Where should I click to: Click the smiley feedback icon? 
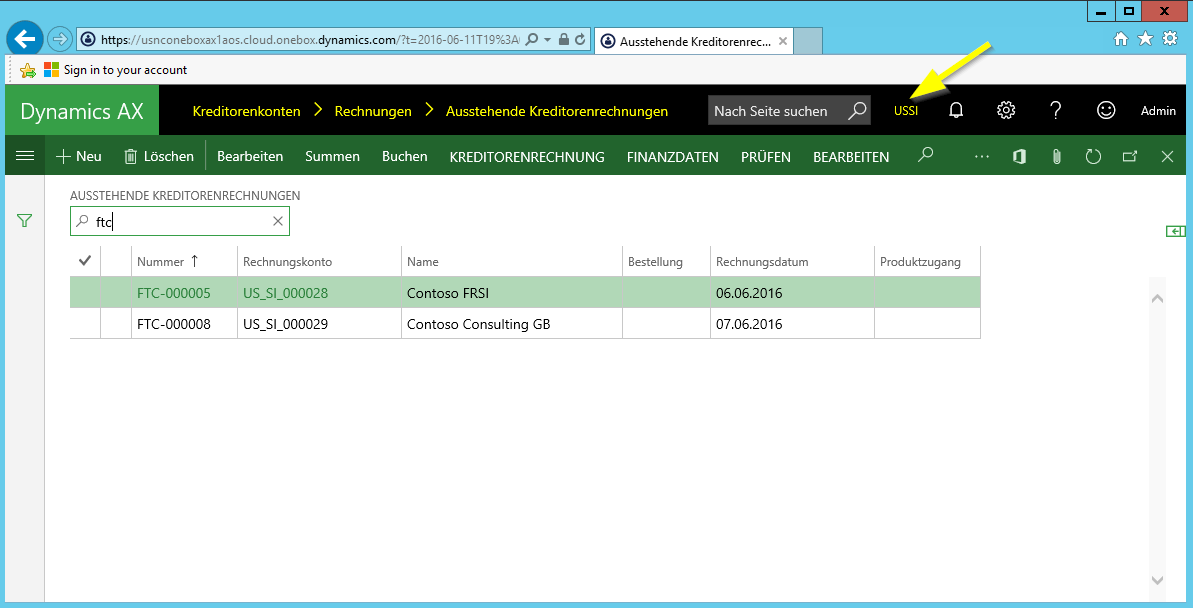[1106, 111]
